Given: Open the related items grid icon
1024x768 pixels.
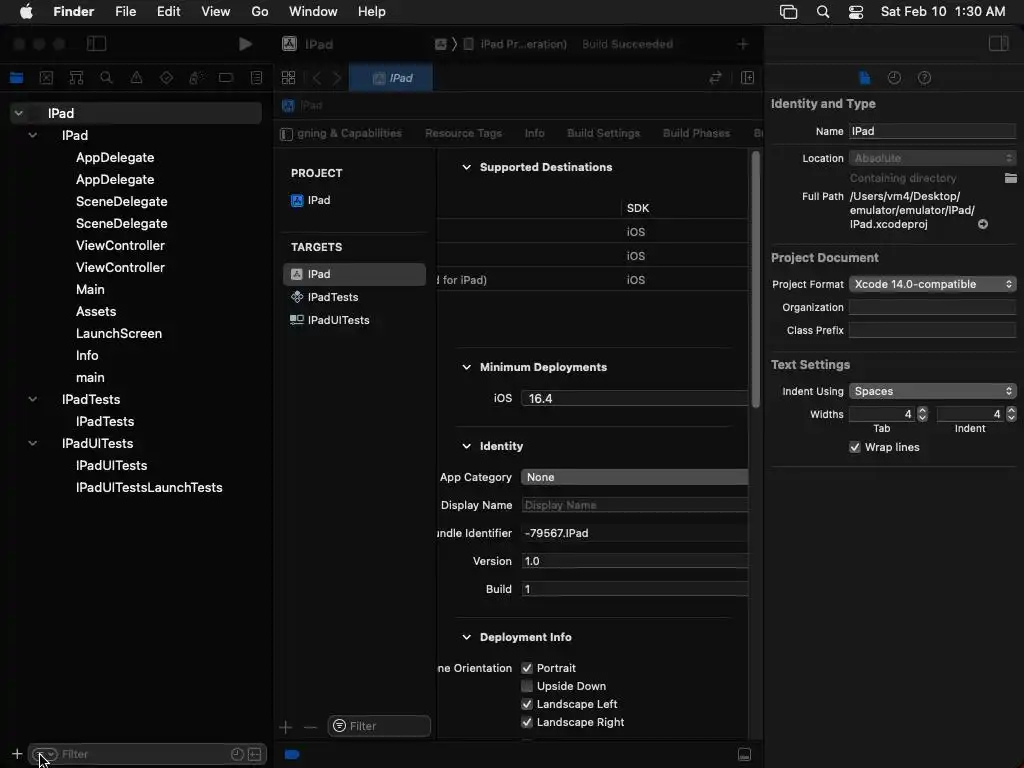Looking at the screenshot, I should tap(289, 78).
